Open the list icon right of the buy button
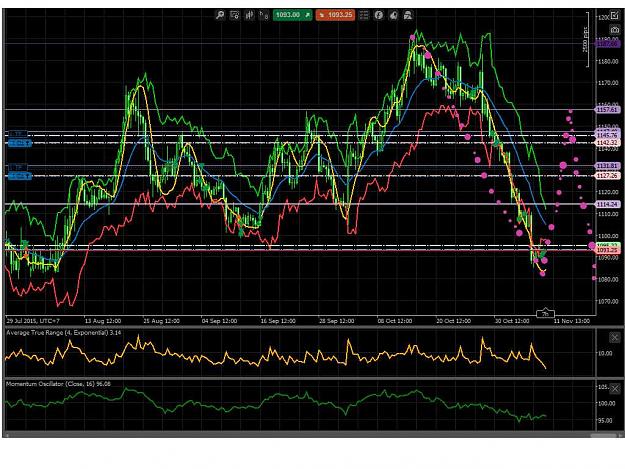This screenshot has height=469, width=625. (x=364, y=15)
